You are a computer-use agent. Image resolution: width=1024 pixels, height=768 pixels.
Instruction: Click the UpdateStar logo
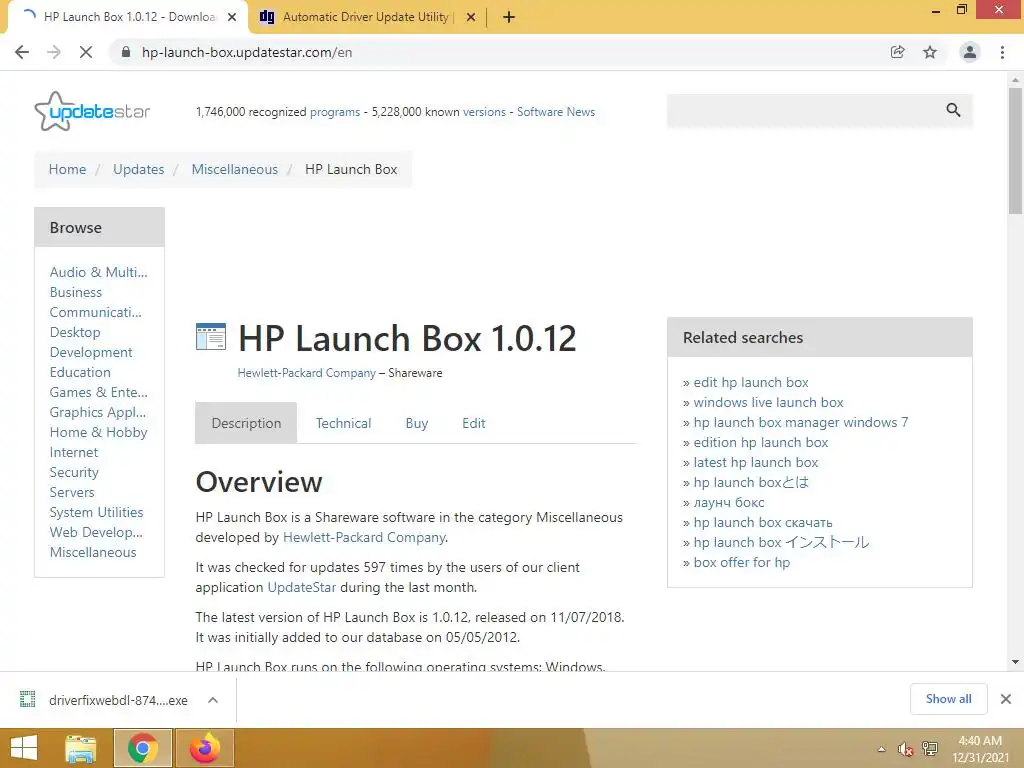pyautogui.click(x=92, y=111)
